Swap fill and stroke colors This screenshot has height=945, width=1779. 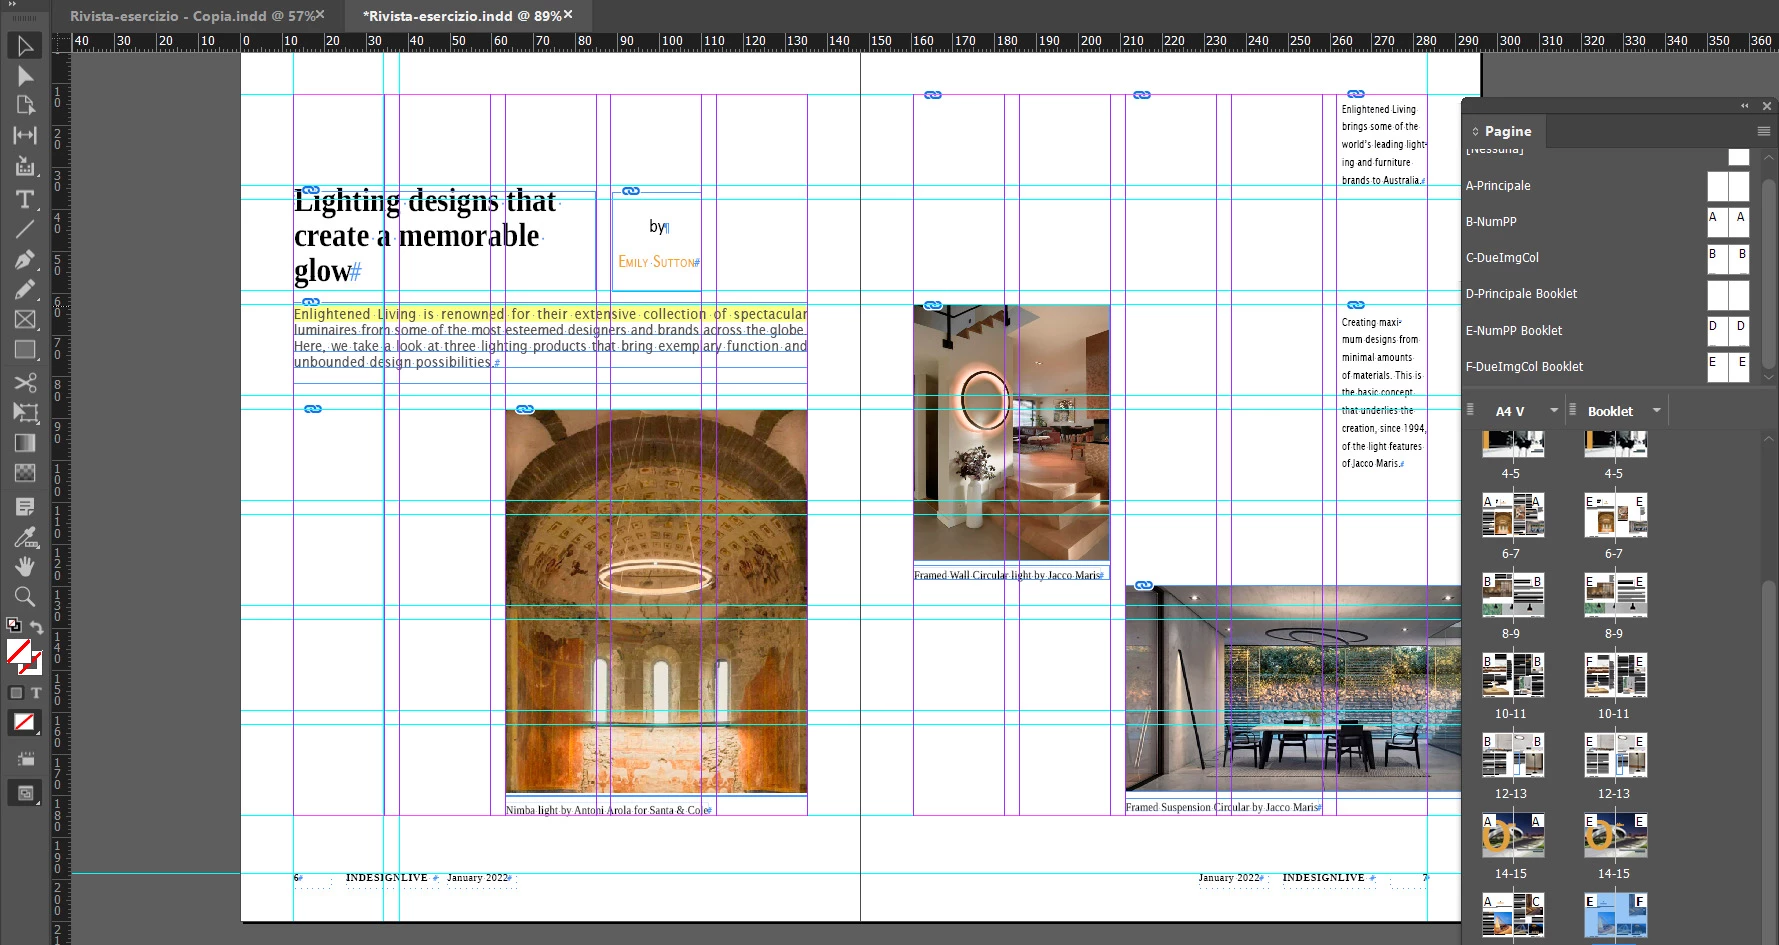tap(36, 627)
